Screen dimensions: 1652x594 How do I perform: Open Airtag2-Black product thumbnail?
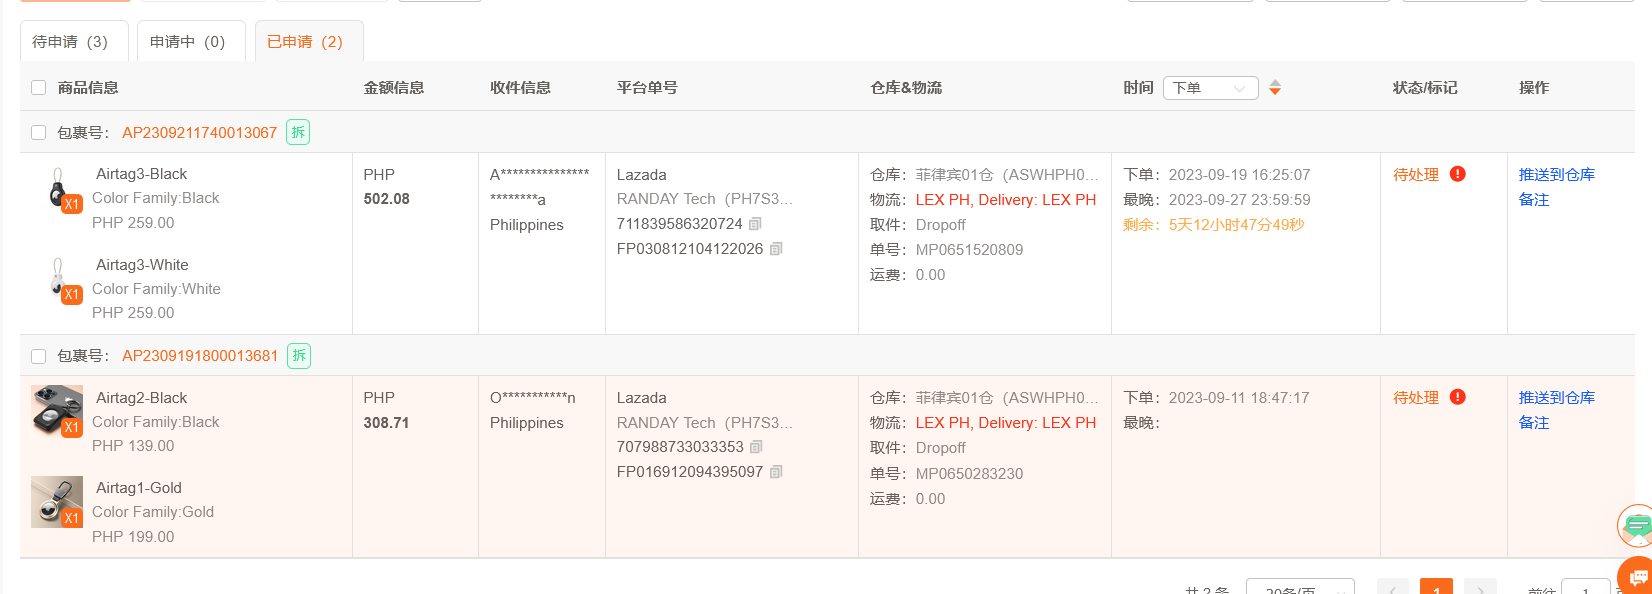click(57, 411)
